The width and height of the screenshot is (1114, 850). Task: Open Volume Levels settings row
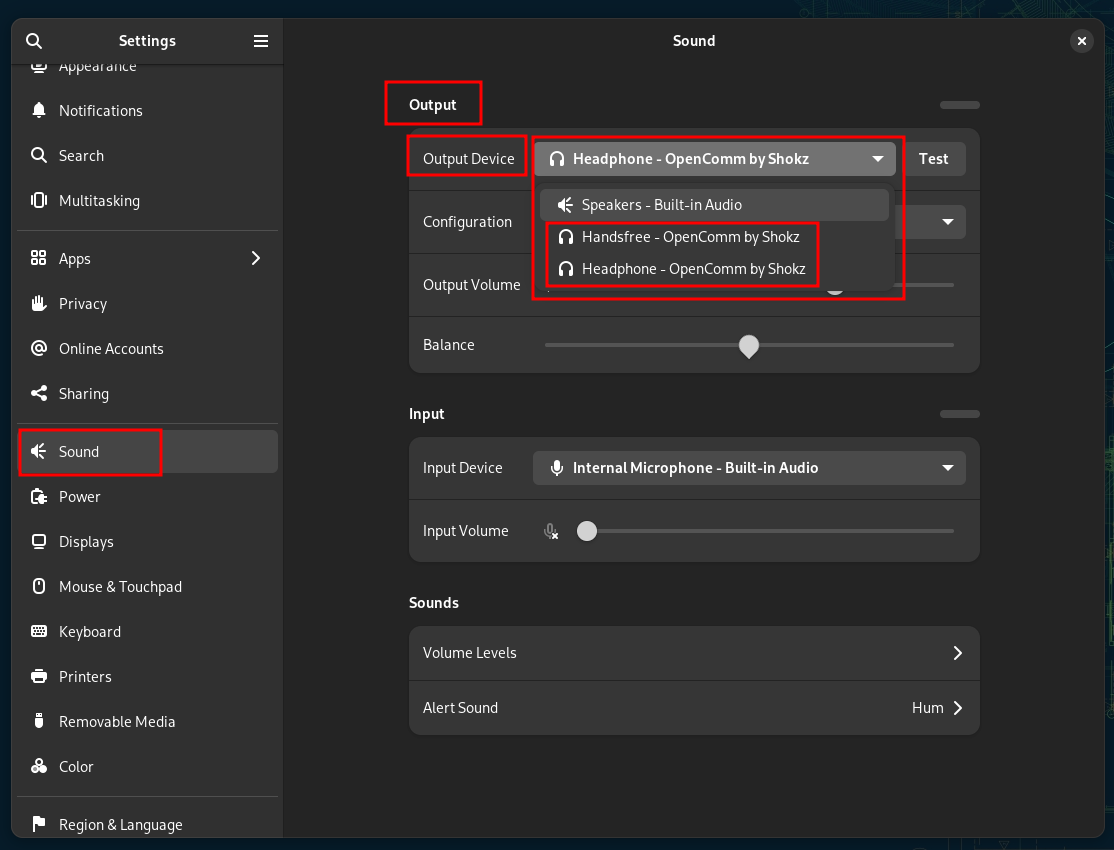[x=694, y=653]
